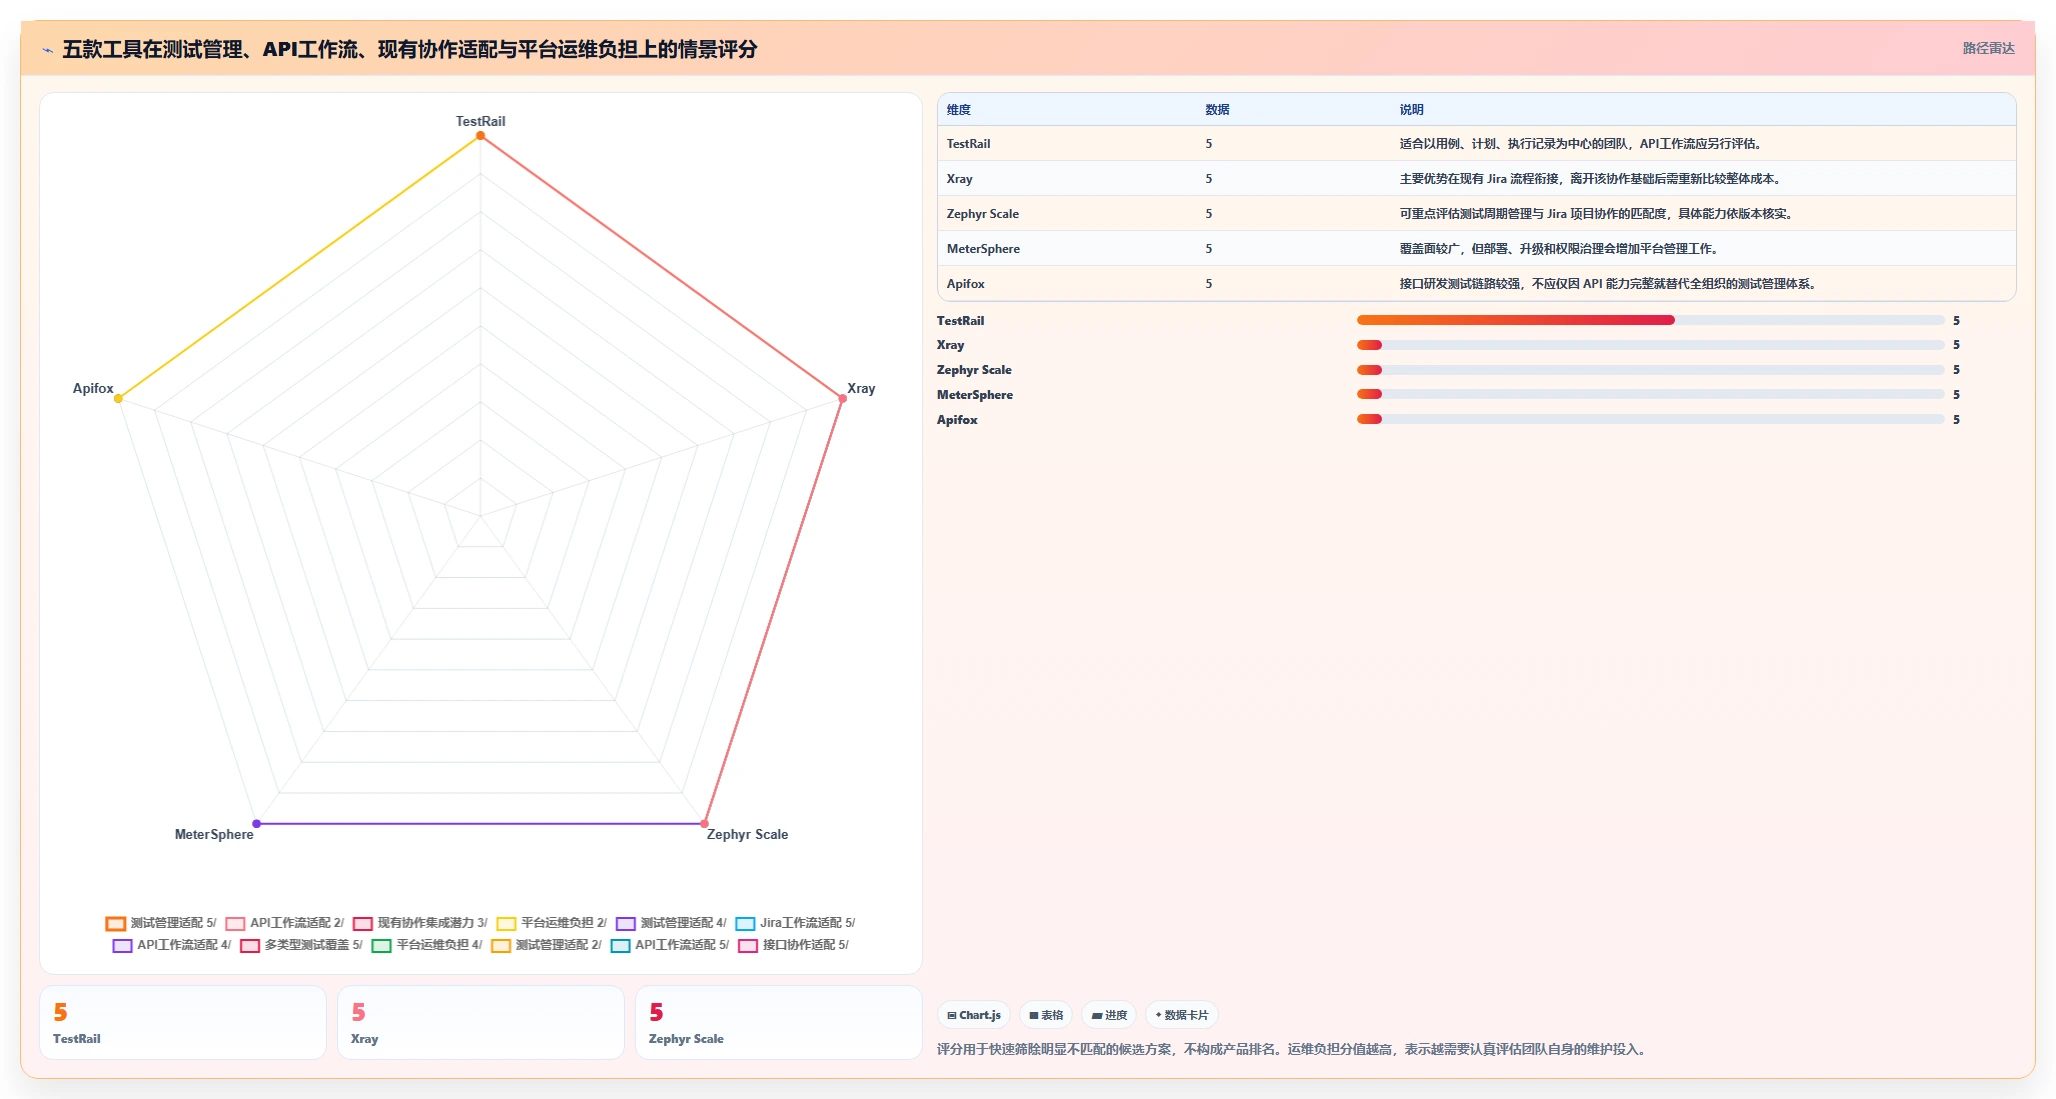
Task: Click the Xray data point on the radar
Action: click(843, 398)
